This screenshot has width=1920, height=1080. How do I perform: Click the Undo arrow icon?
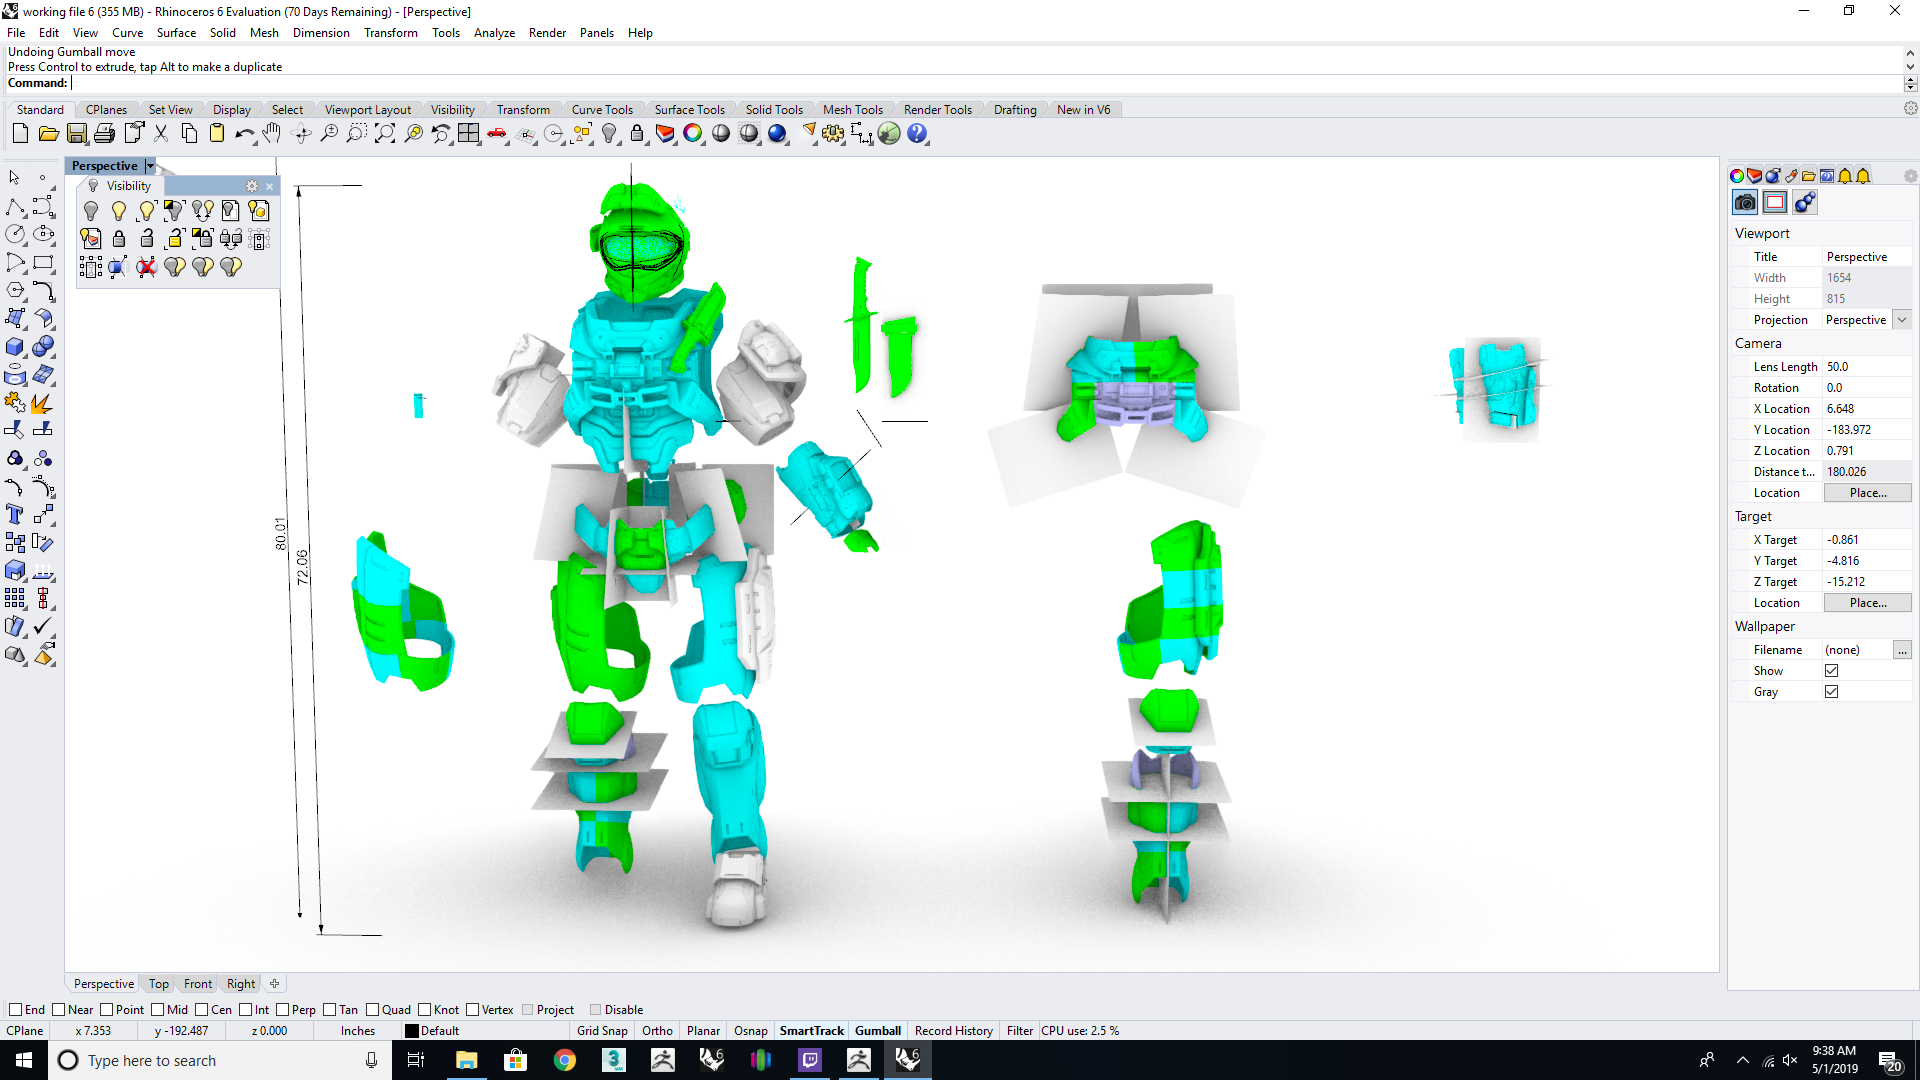(x=243, y=134)
